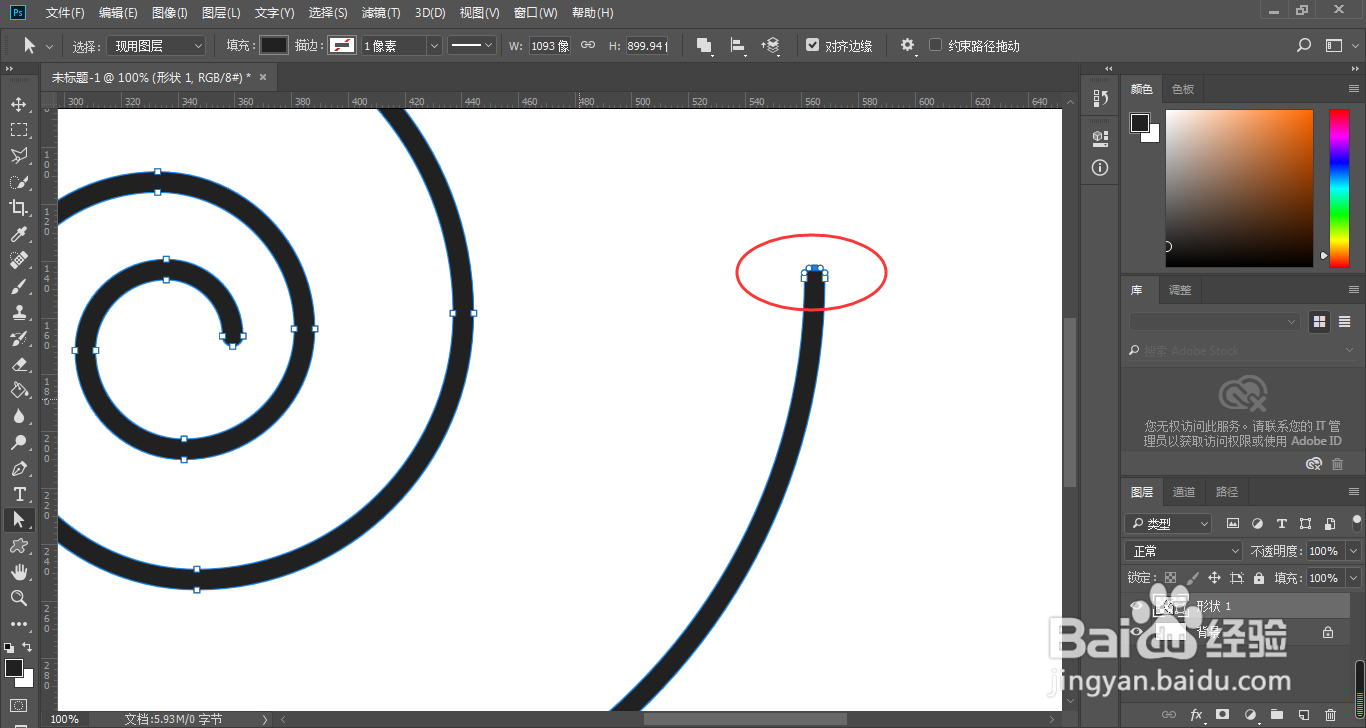
Task: Select the Polygonal Lasso tool
Action: (18, 156)
